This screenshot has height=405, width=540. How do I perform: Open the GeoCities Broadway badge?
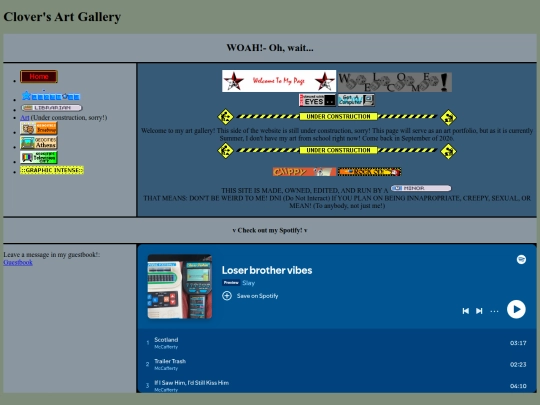click(39, 128)
